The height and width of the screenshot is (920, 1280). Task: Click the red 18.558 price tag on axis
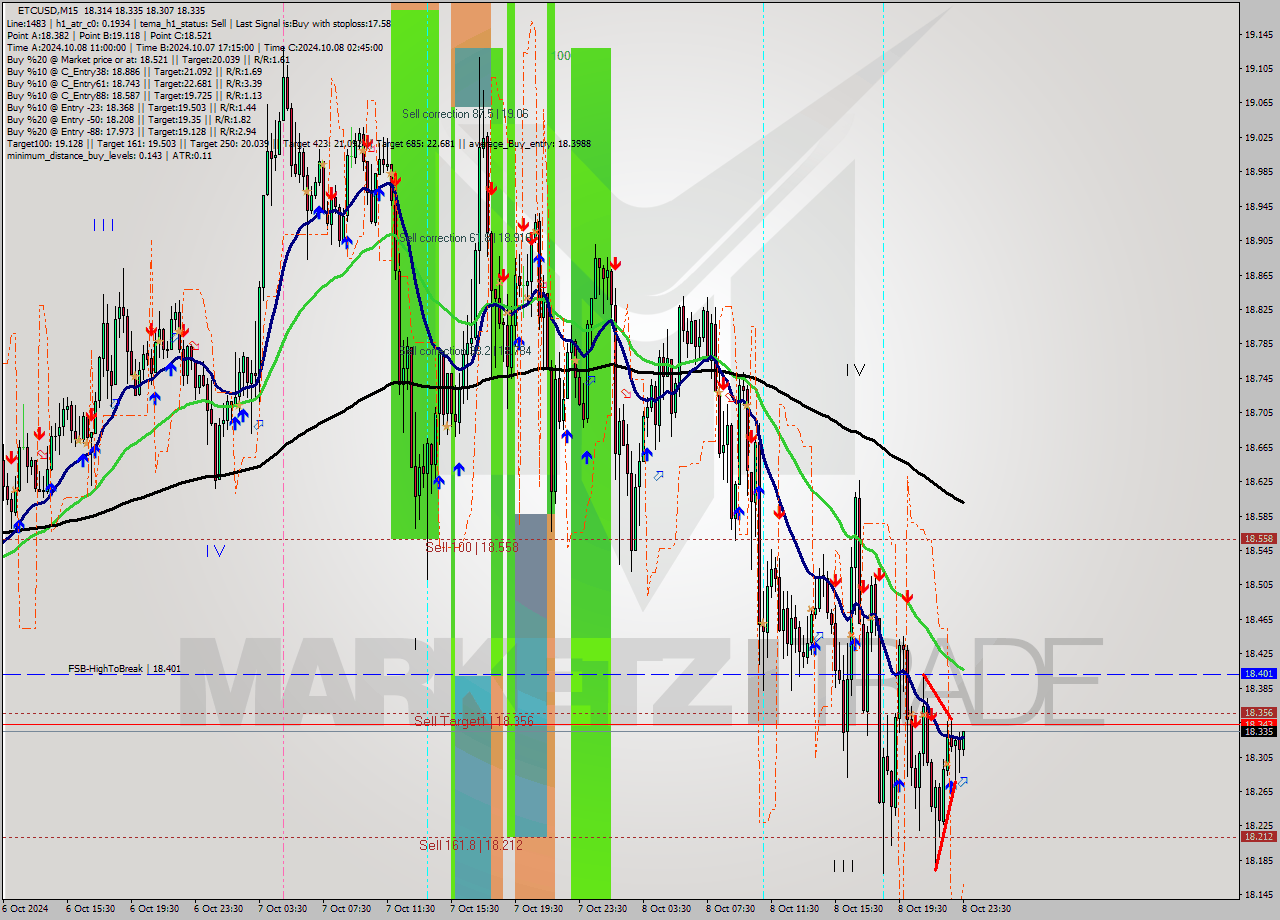click(1258, 538)
